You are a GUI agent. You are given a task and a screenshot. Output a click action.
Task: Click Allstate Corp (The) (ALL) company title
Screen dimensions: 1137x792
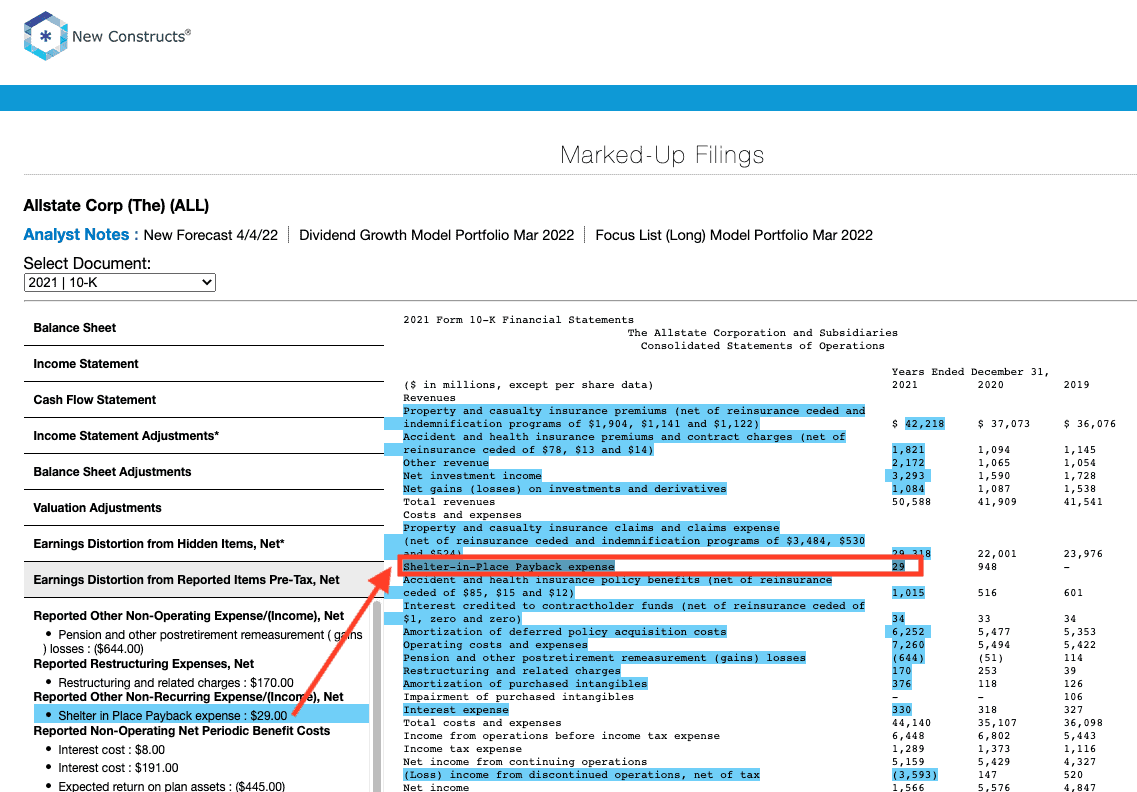[x=116, y=206]
